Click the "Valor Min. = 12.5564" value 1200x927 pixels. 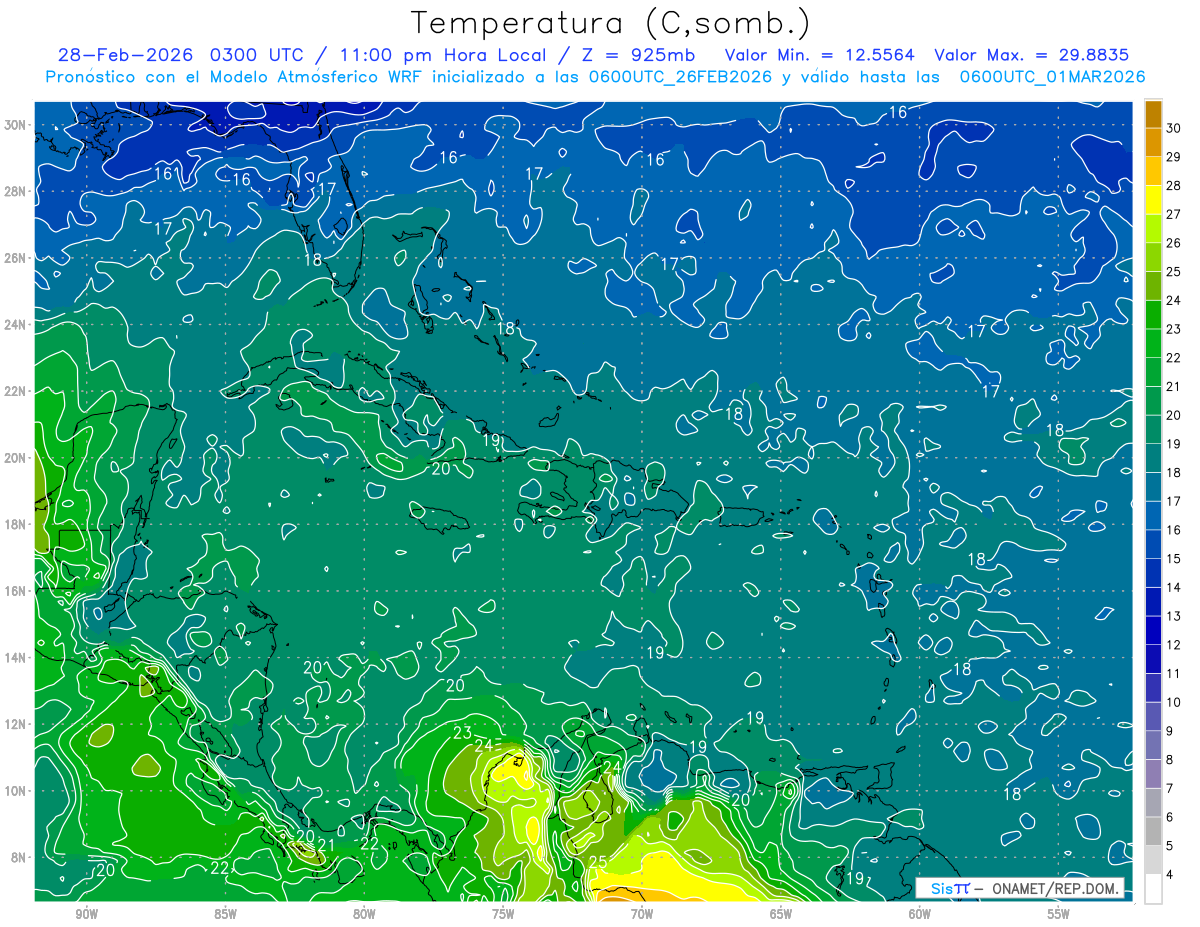(x=821, y=55)
